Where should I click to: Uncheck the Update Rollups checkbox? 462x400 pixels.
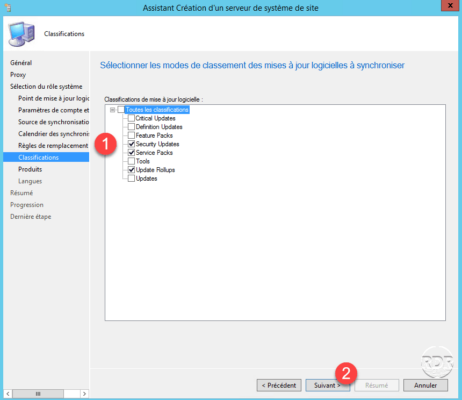tap(131, 170)
